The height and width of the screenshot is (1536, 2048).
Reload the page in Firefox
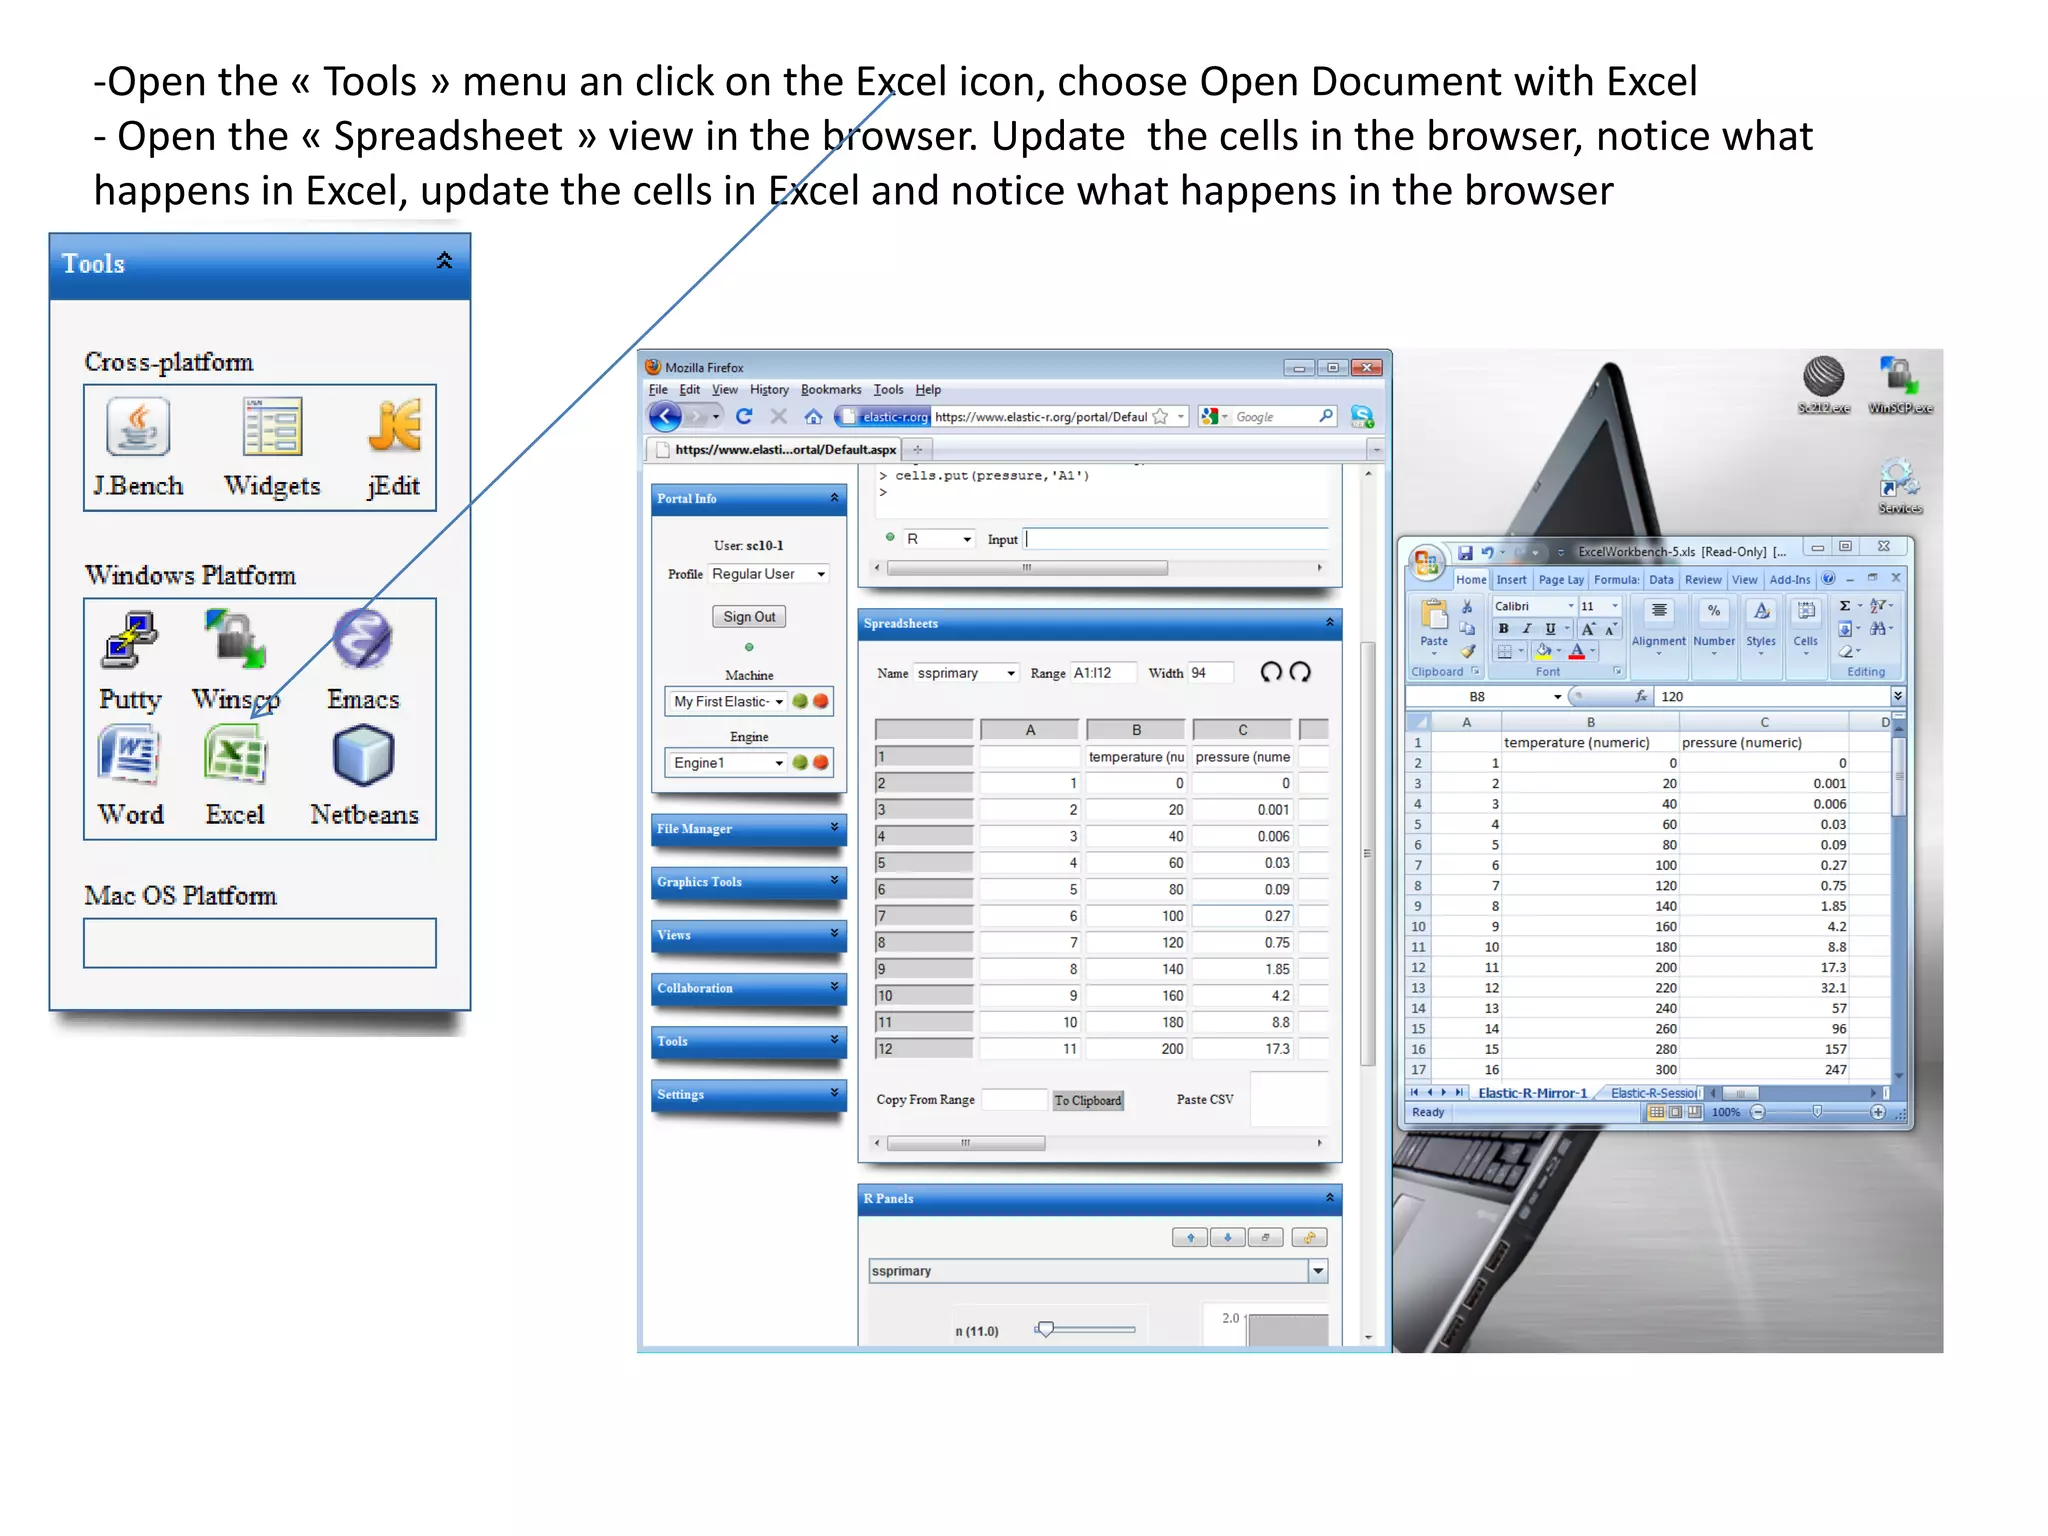[x=744, y=416]
